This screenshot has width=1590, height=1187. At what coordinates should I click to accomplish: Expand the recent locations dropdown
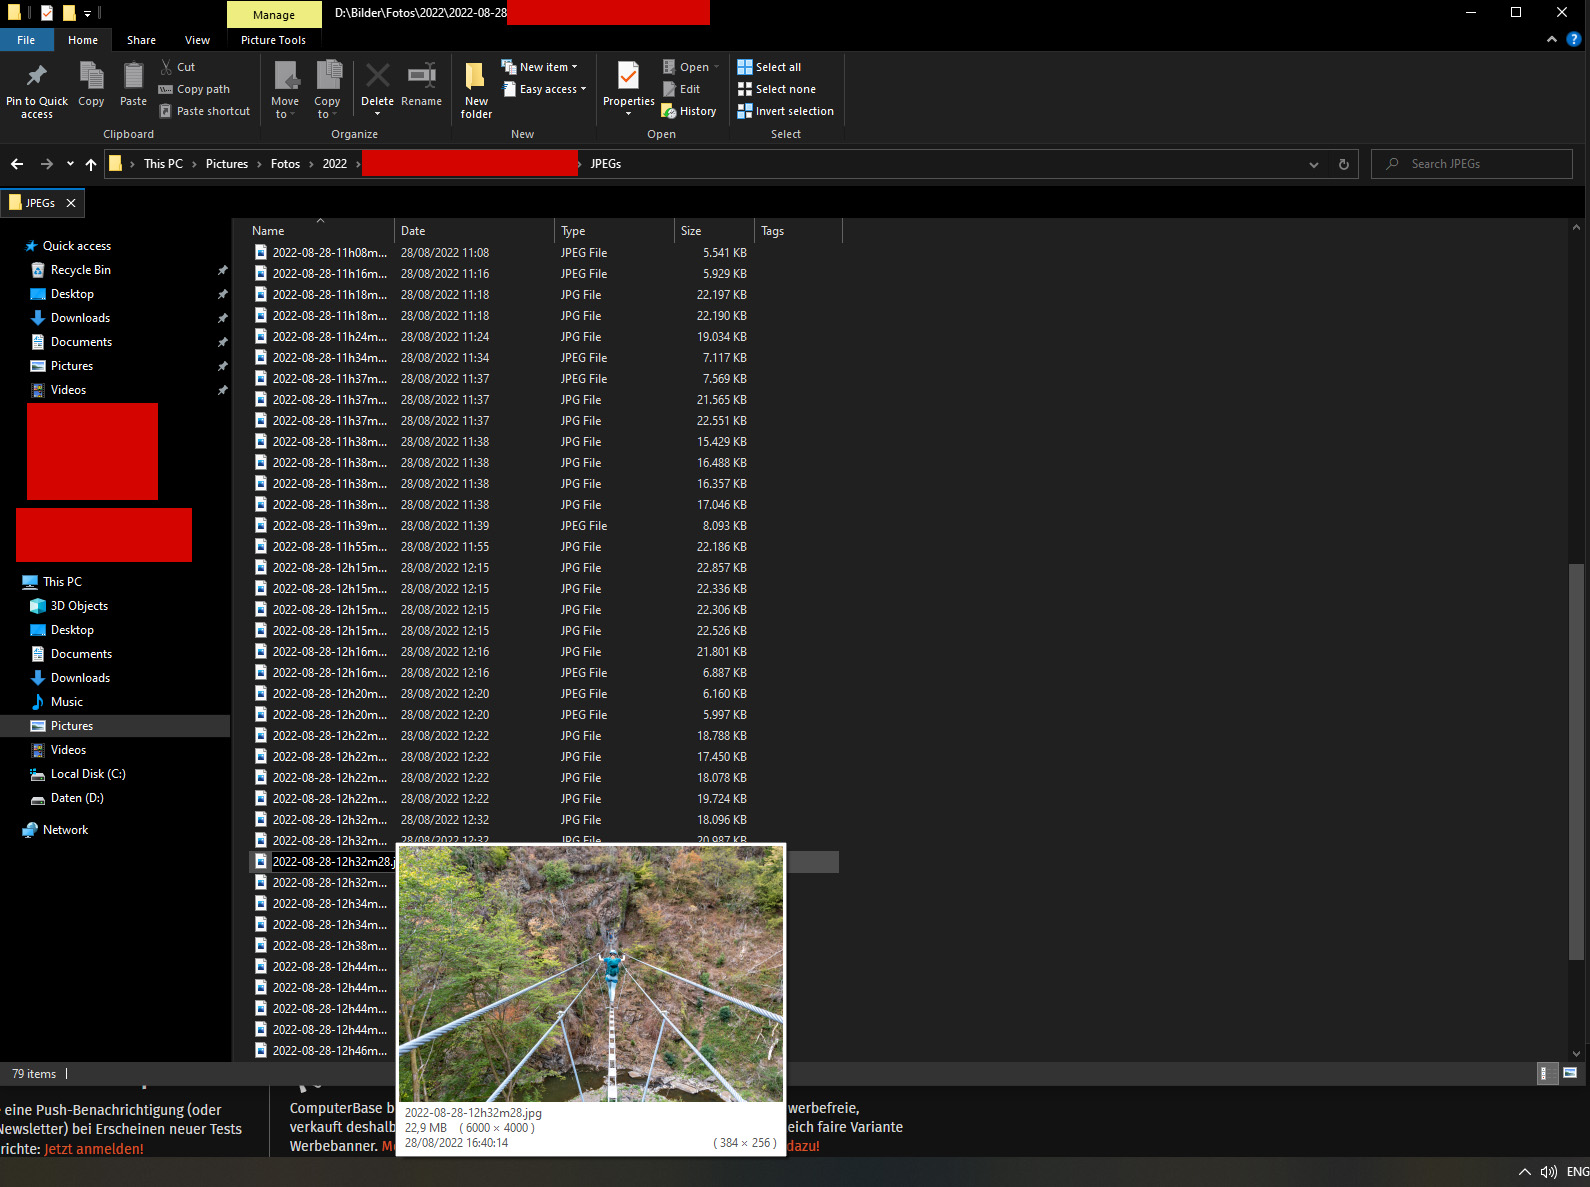point(70,164)
